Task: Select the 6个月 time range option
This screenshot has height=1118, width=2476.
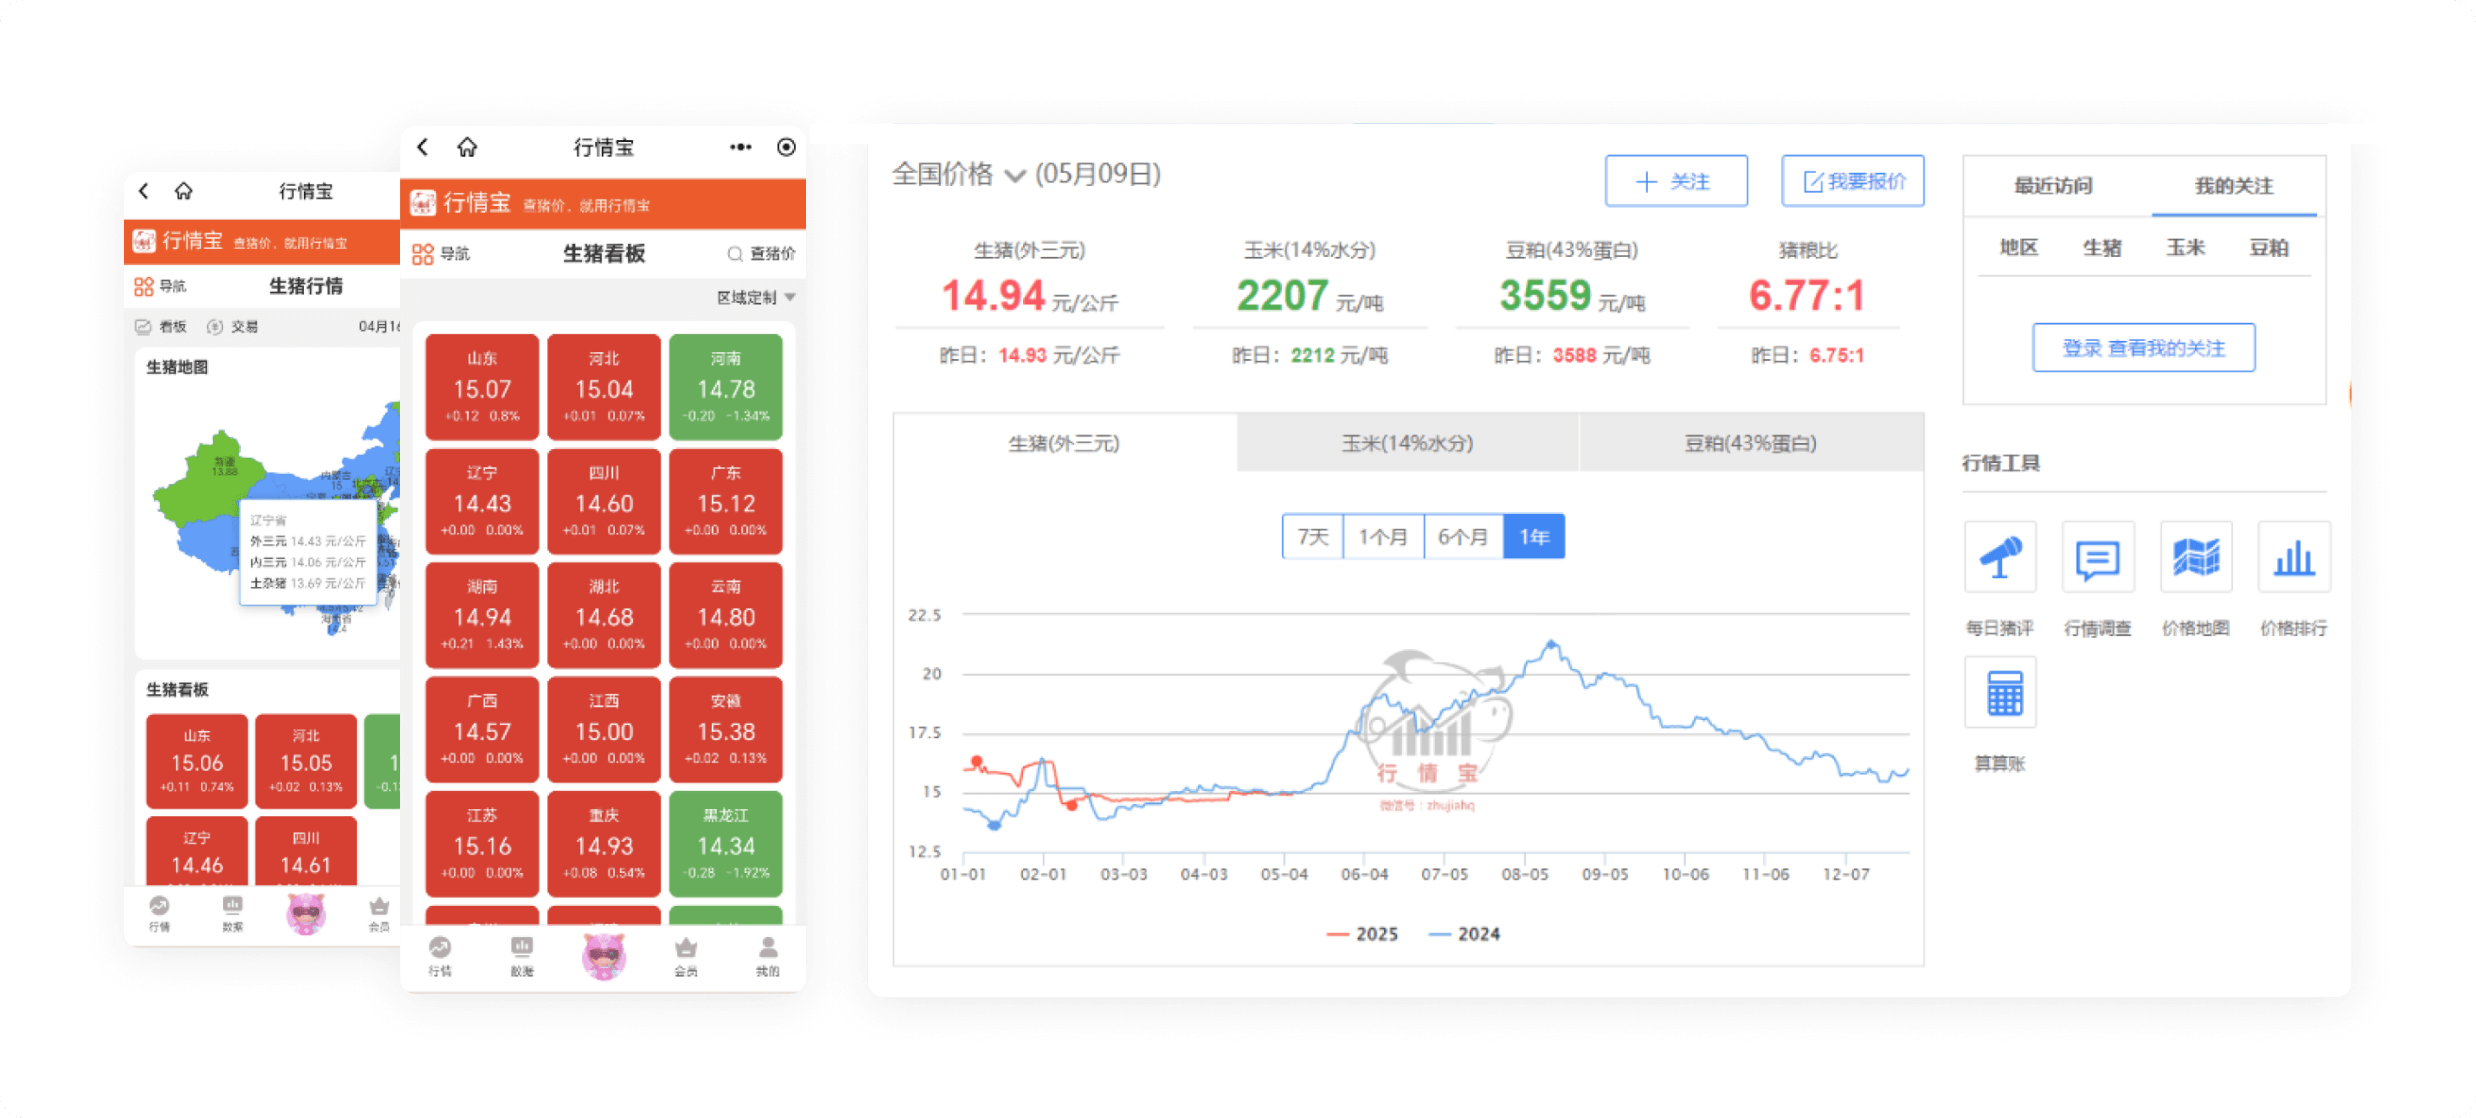Action: (1462, 537)
